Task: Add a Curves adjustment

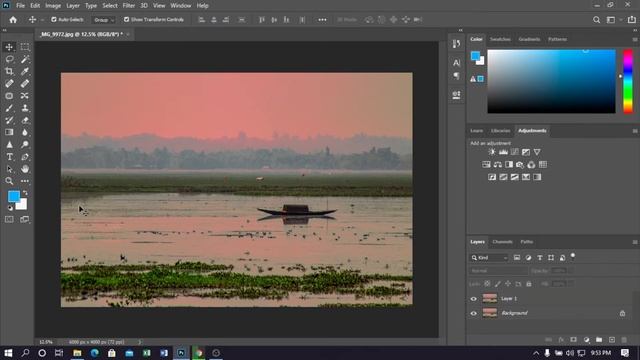Action: tap(515, 152)
